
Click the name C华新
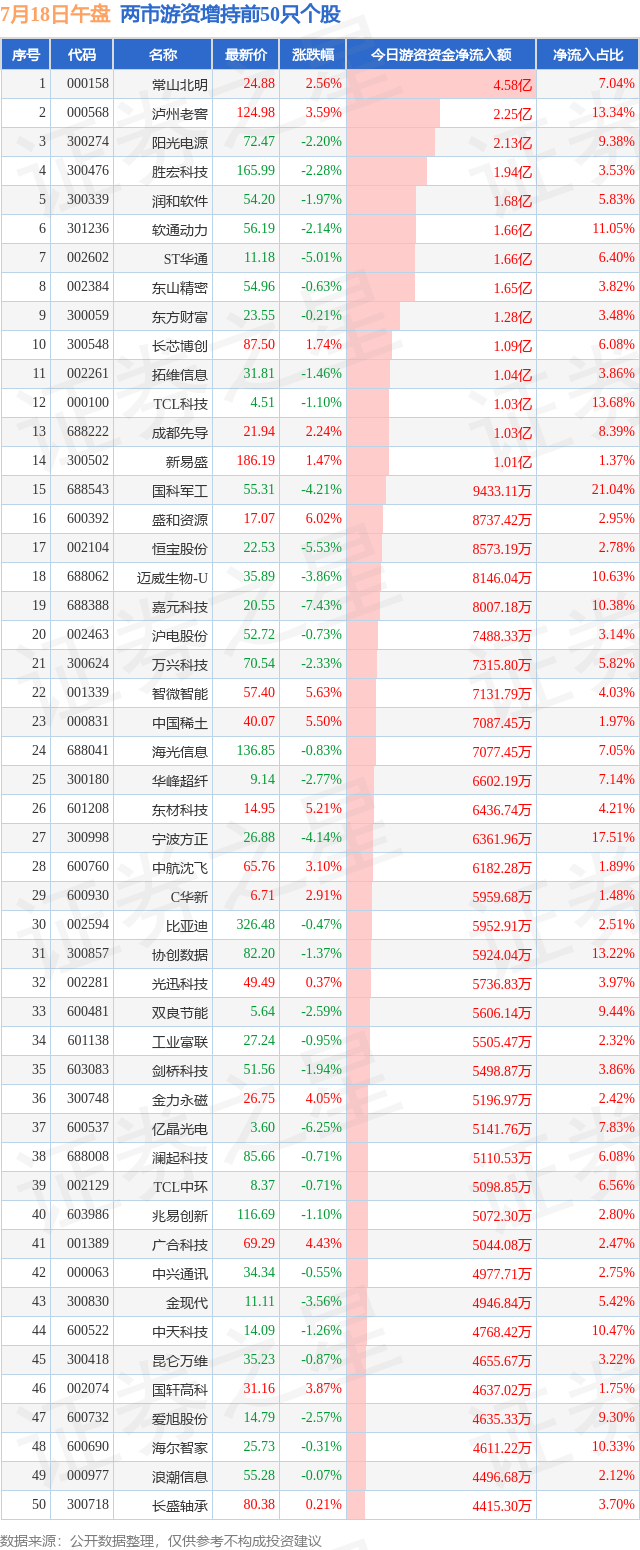pos(187,897)
